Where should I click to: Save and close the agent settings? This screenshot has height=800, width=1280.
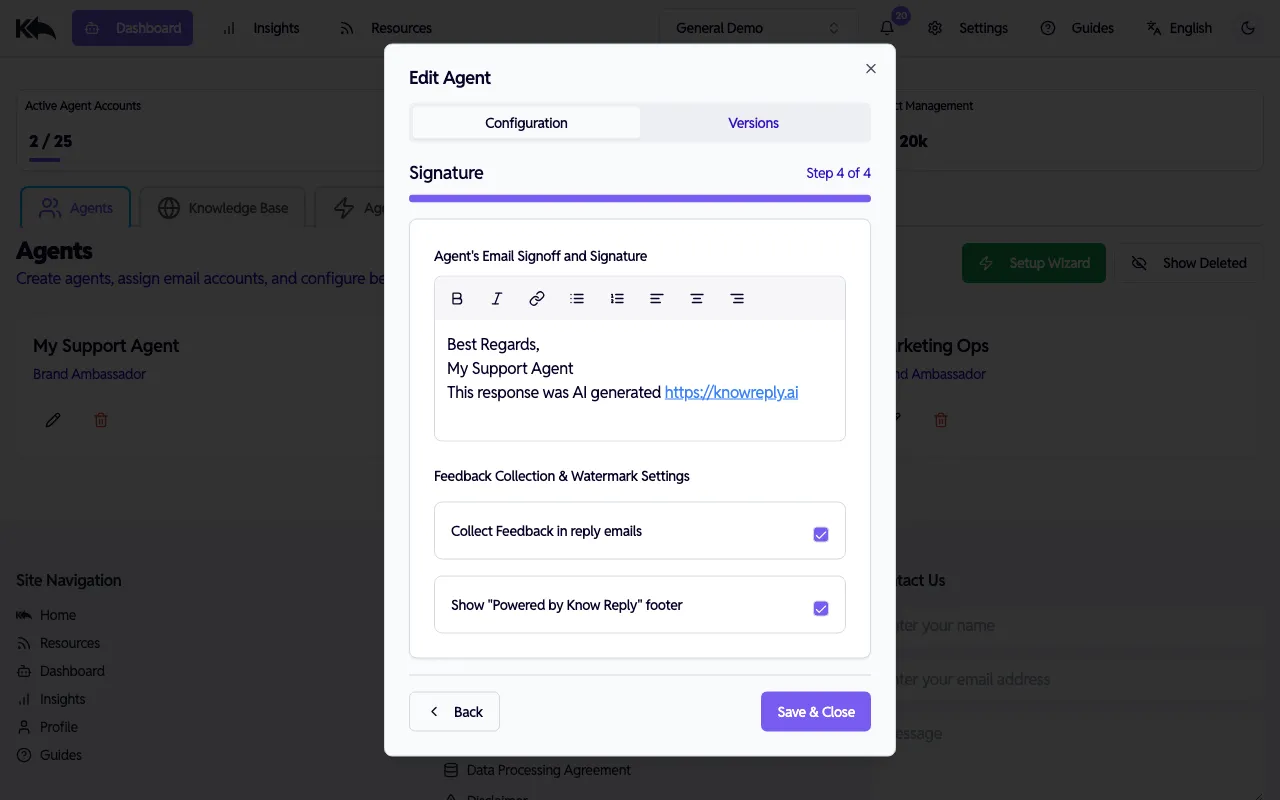[815, 711]
